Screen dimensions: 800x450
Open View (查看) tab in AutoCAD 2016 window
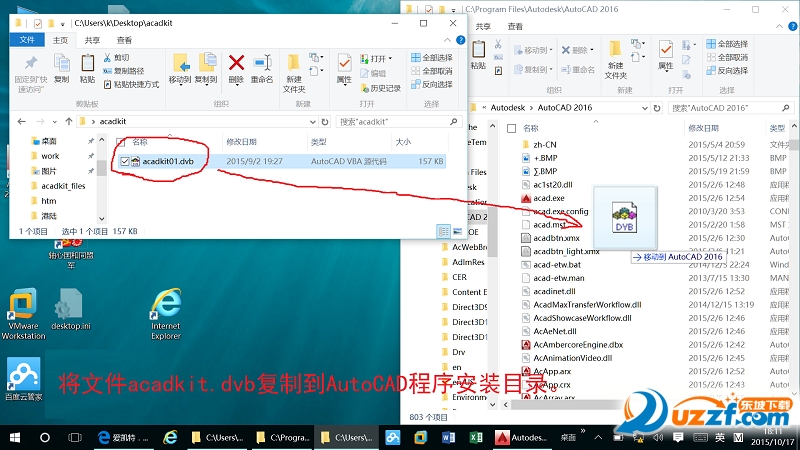(x=515, y=27)
